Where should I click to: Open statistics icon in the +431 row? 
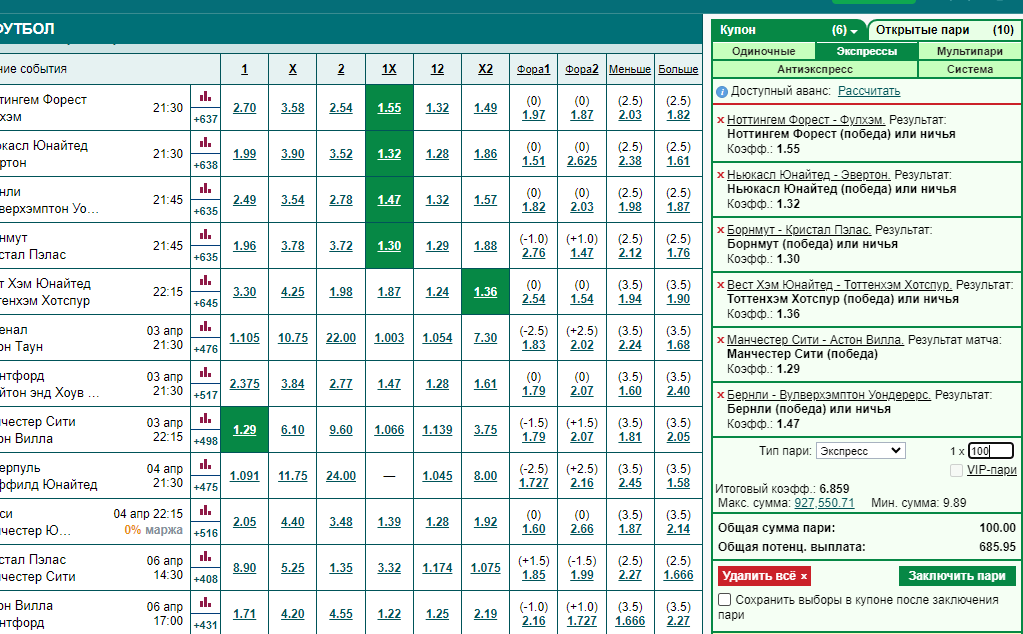click(206, 603)
